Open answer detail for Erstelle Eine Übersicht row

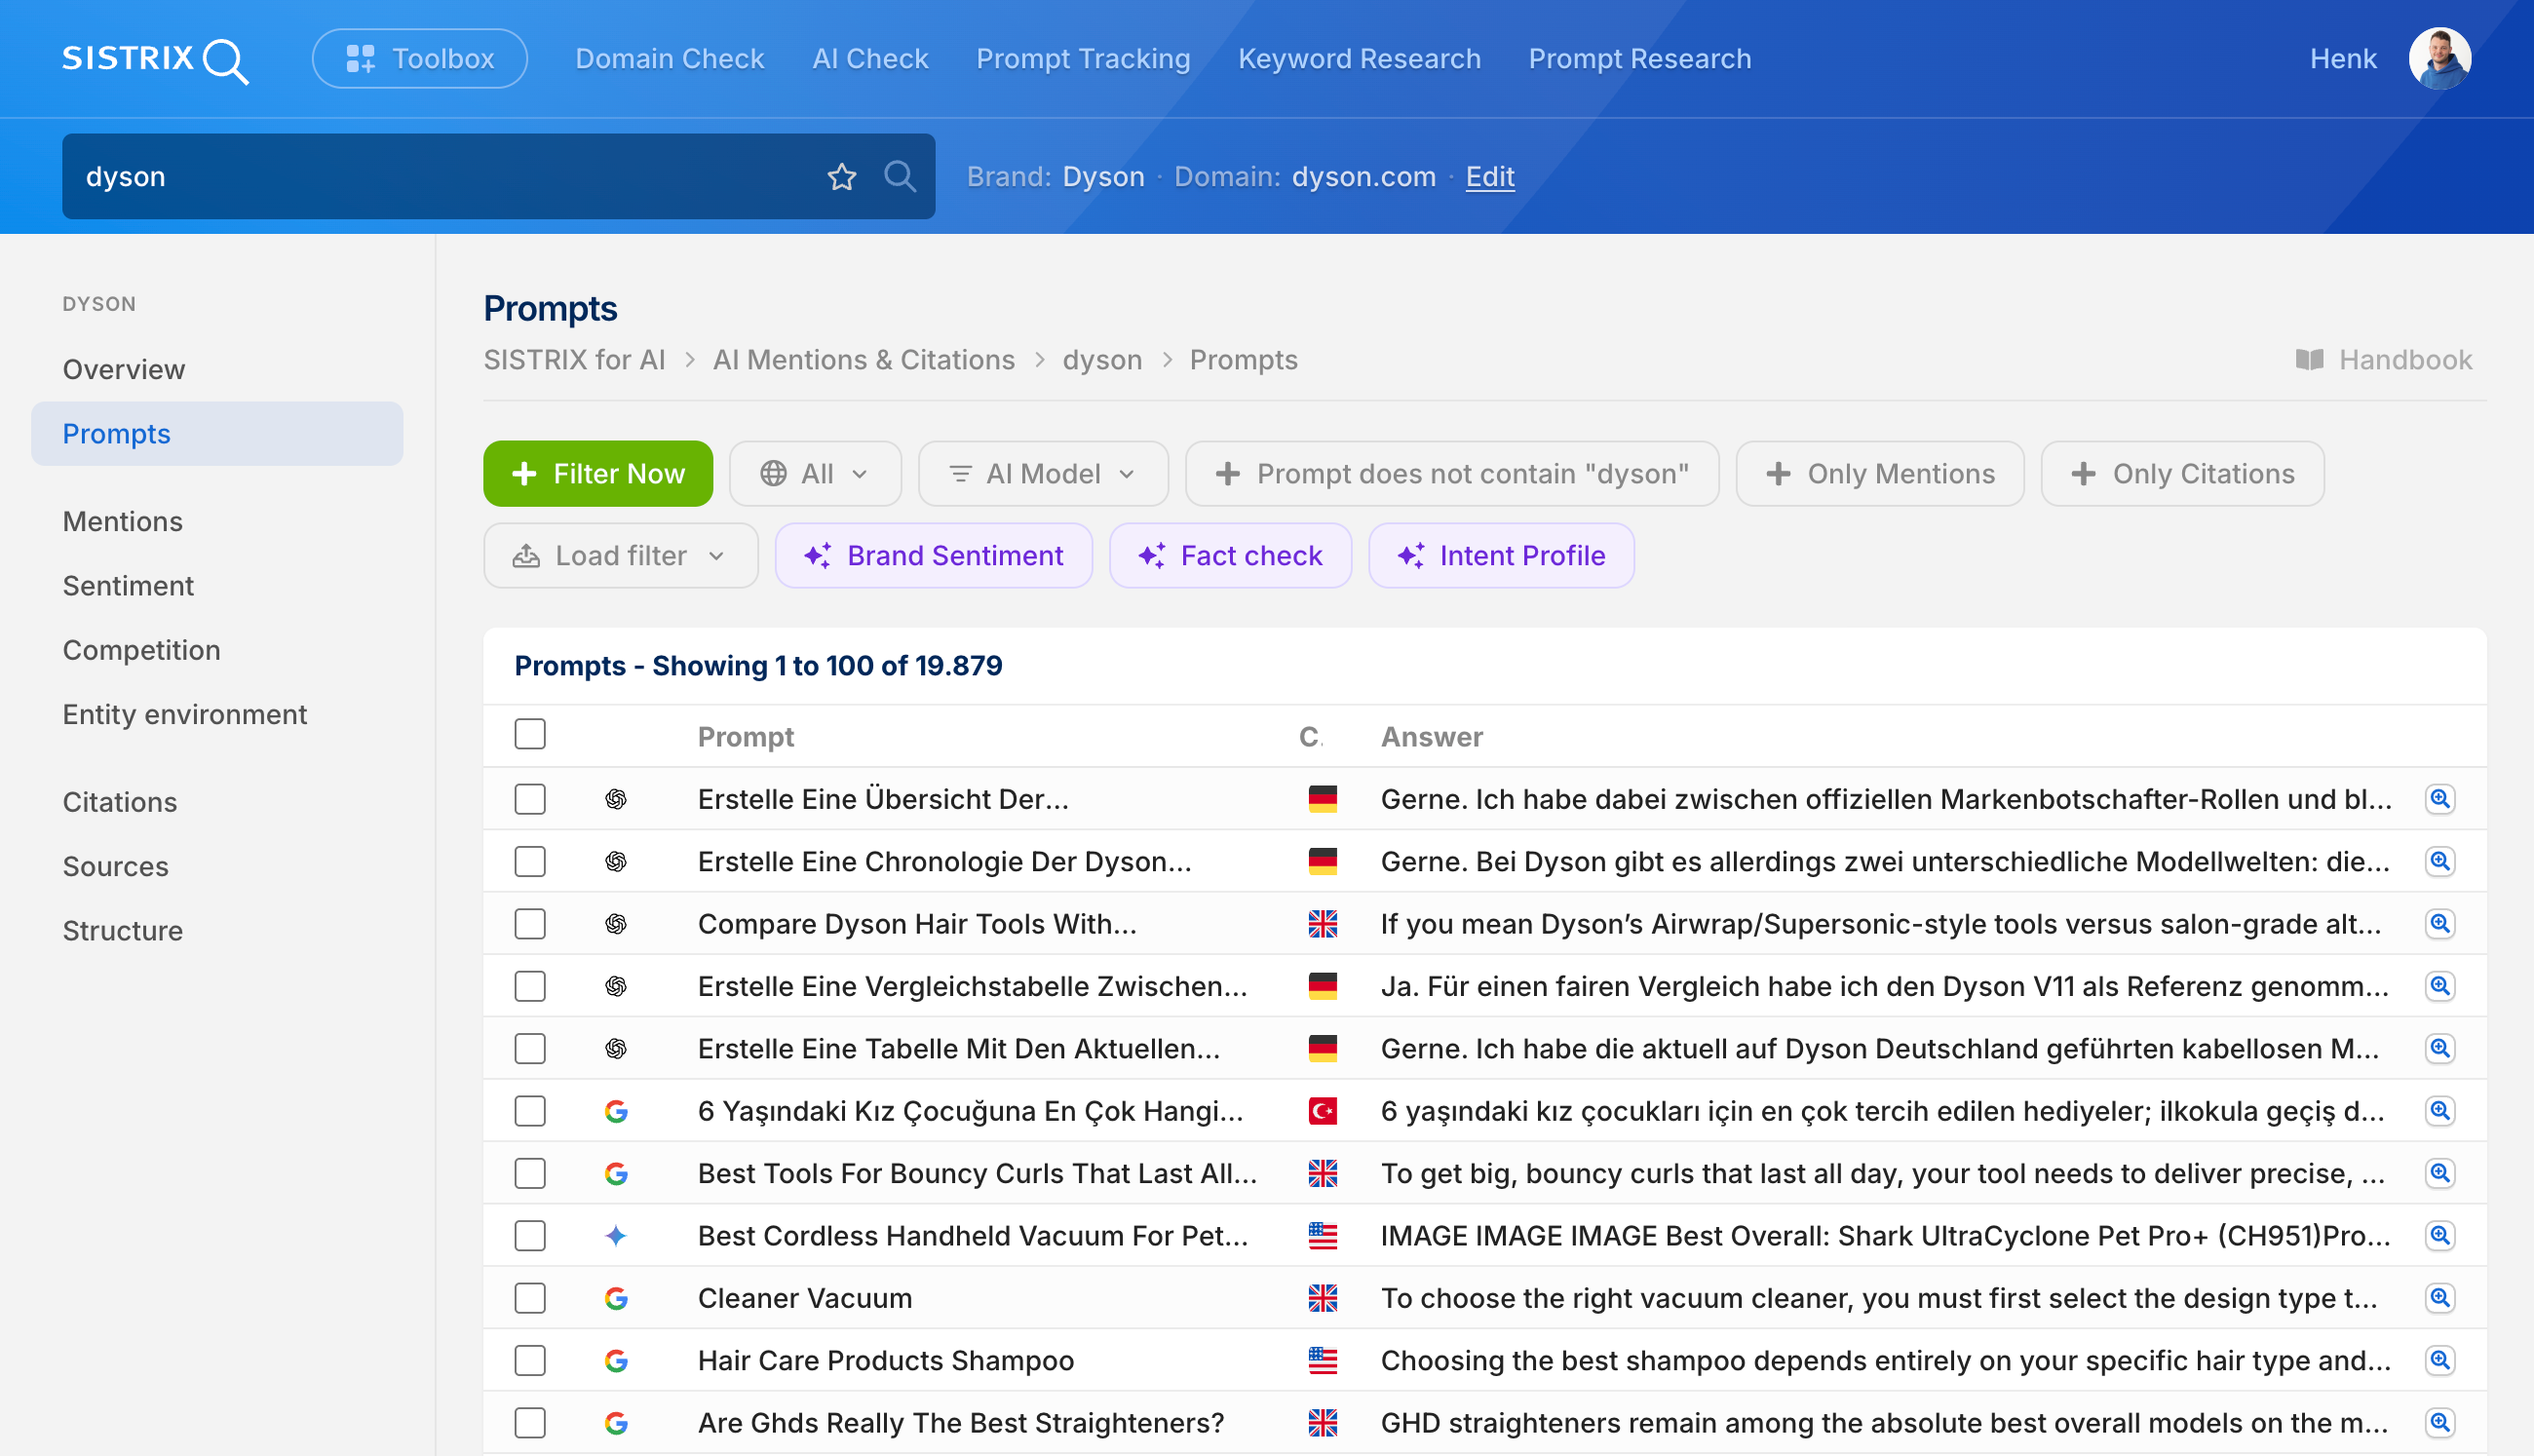pos(2440,799)
